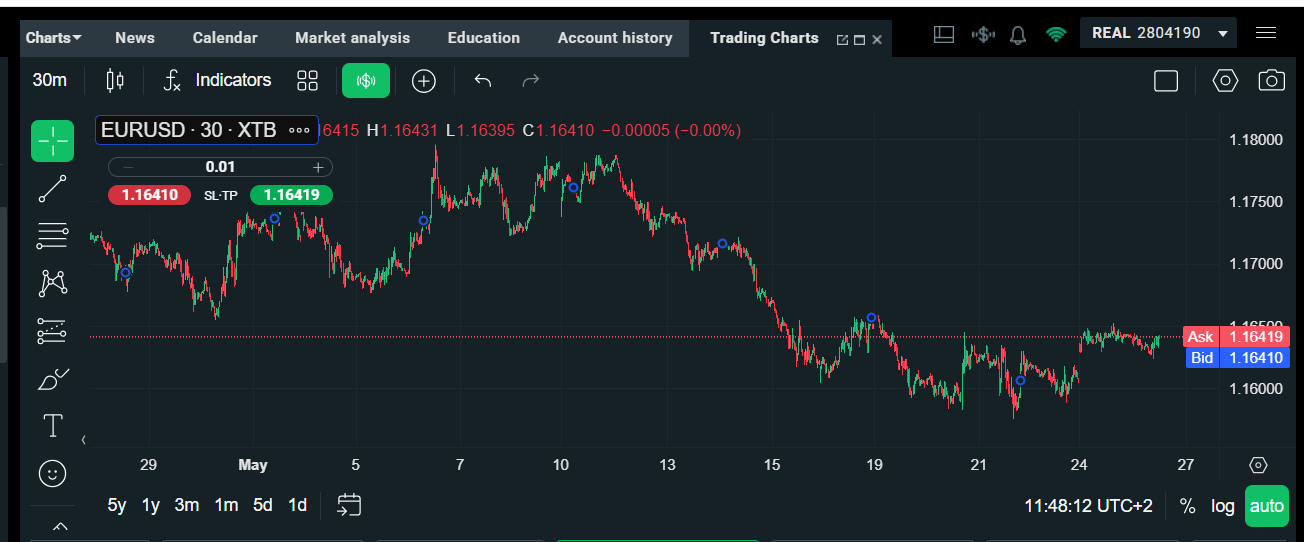Image resolution: width=1304 pixels, height=542 pixels.
Task: Change the 30m chart interval
Action: (50, 80)
